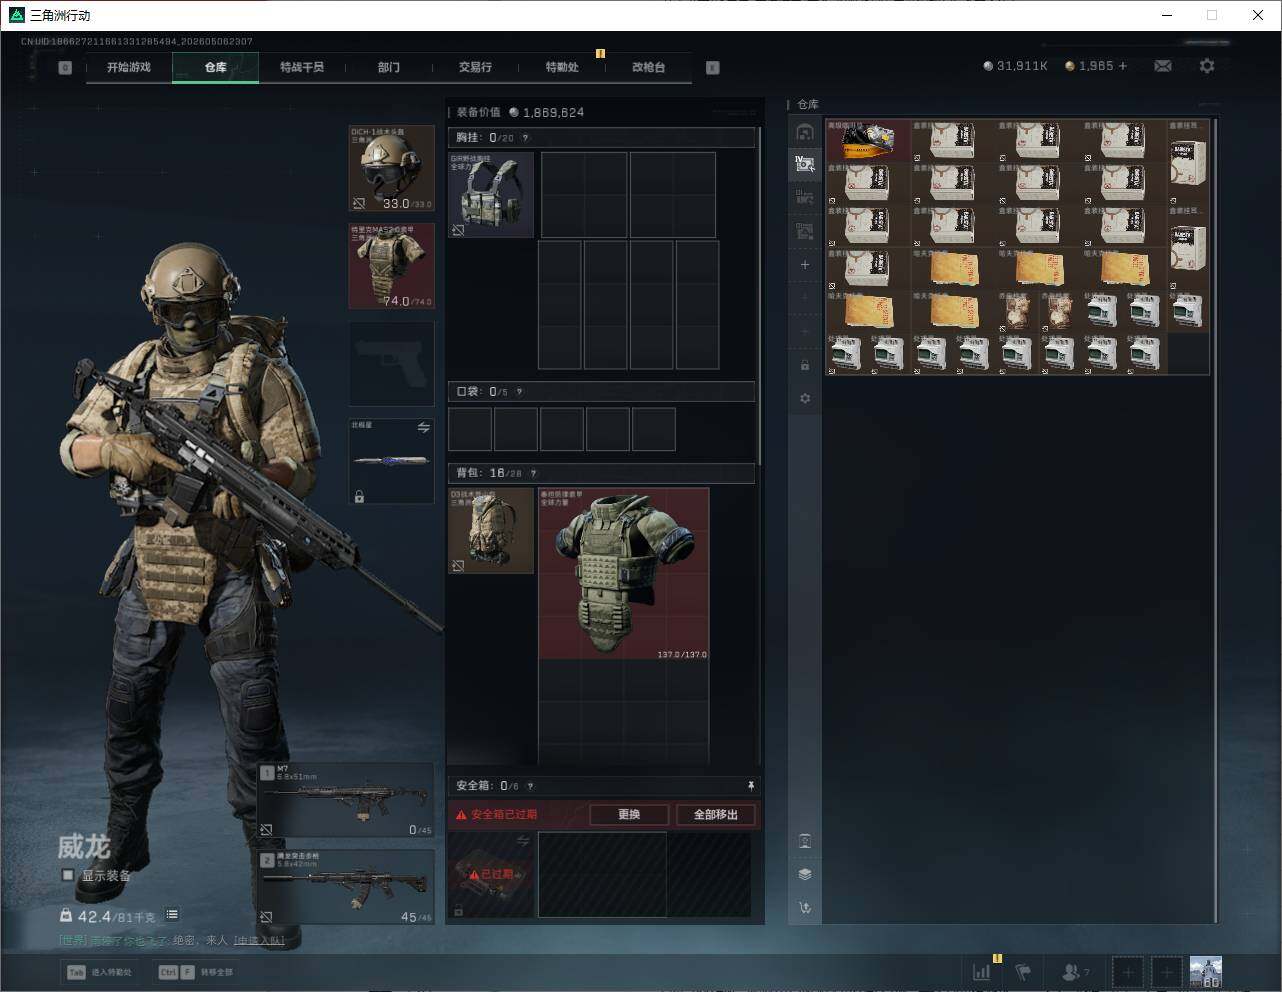
Task: Select the first orange document item in warehouse
Action: (954, 269)
